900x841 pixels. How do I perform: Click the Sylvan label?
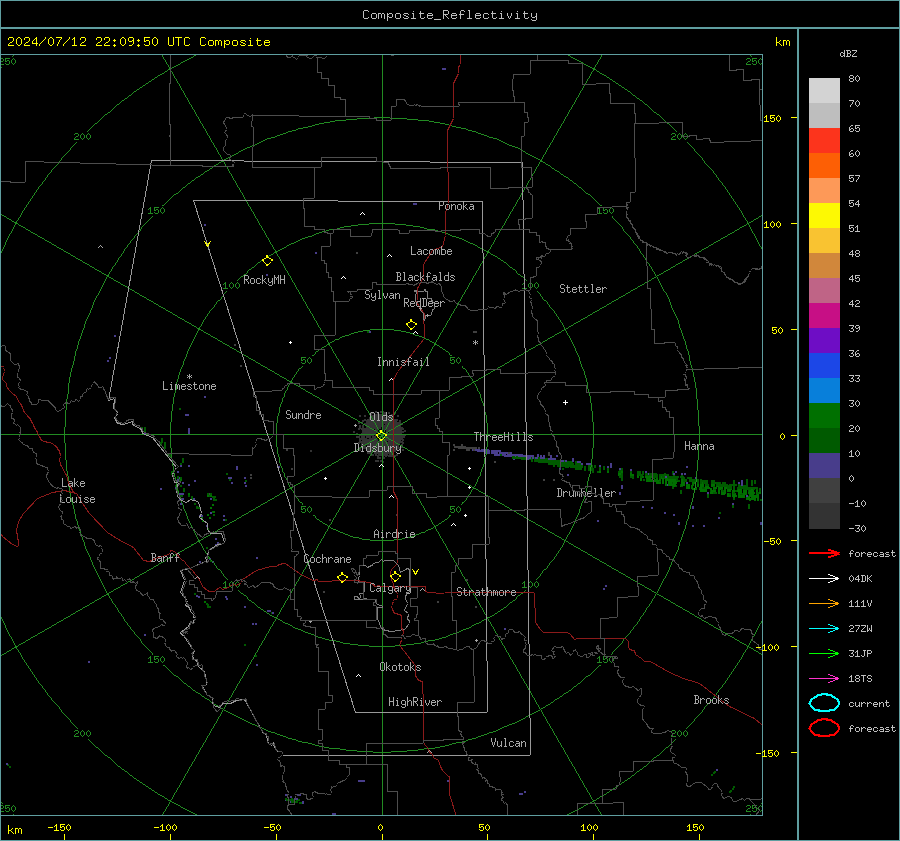pos(382,295)
